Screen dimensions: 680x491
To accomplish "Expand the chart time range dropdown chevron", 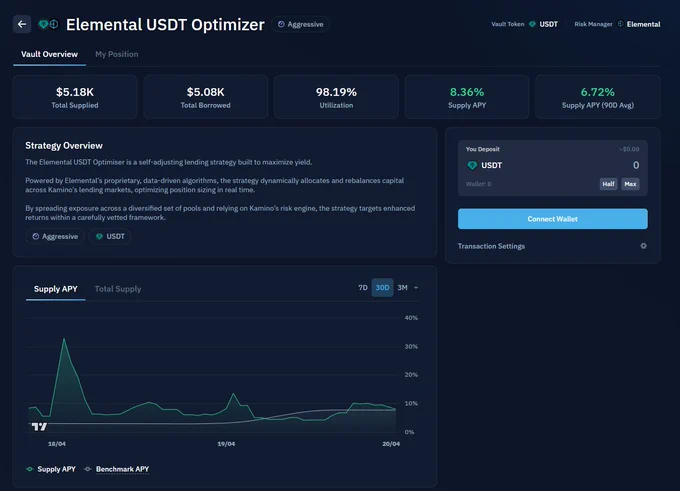I will point(416,288).
